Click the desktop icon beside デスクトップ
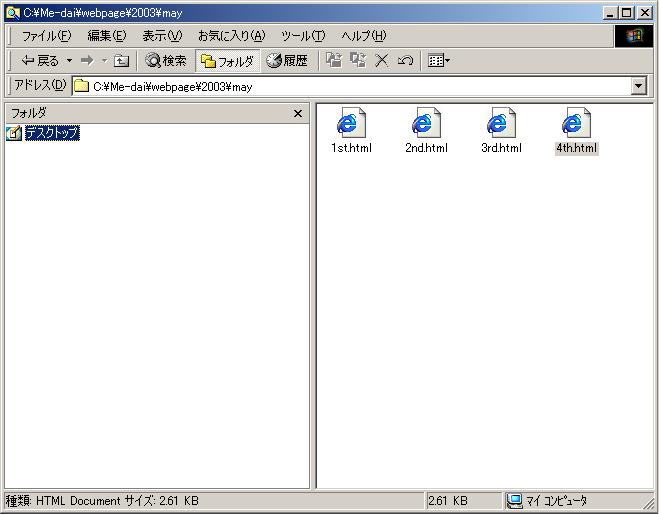The image size is (659, 514). [x=14, y=133]
